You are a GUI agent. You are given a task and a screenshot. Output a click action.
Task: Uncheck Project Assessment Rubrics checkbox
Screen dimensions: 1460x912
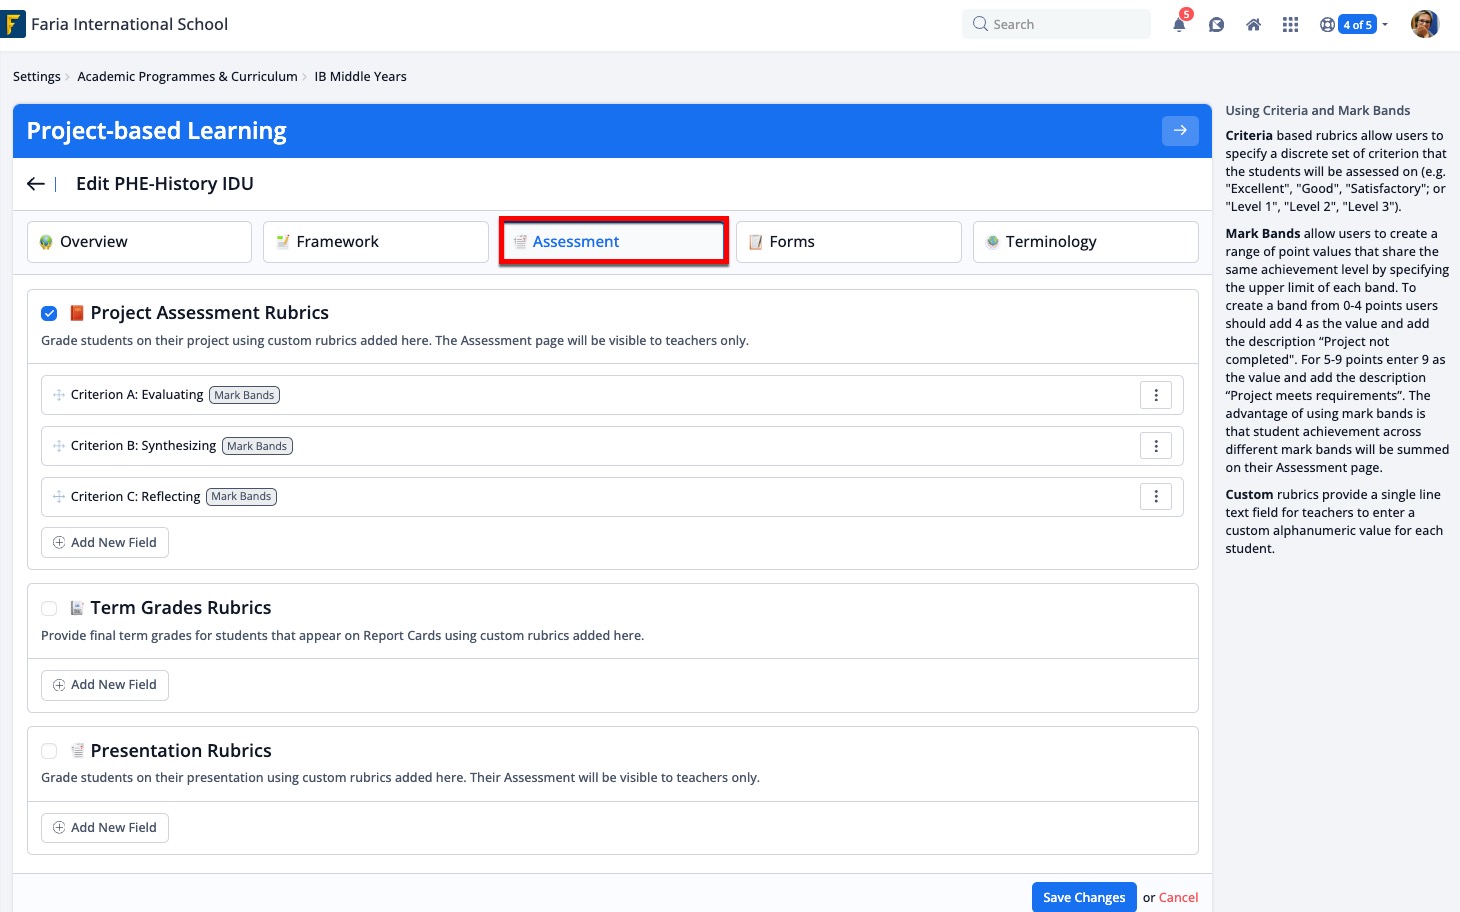pos(49,313)
